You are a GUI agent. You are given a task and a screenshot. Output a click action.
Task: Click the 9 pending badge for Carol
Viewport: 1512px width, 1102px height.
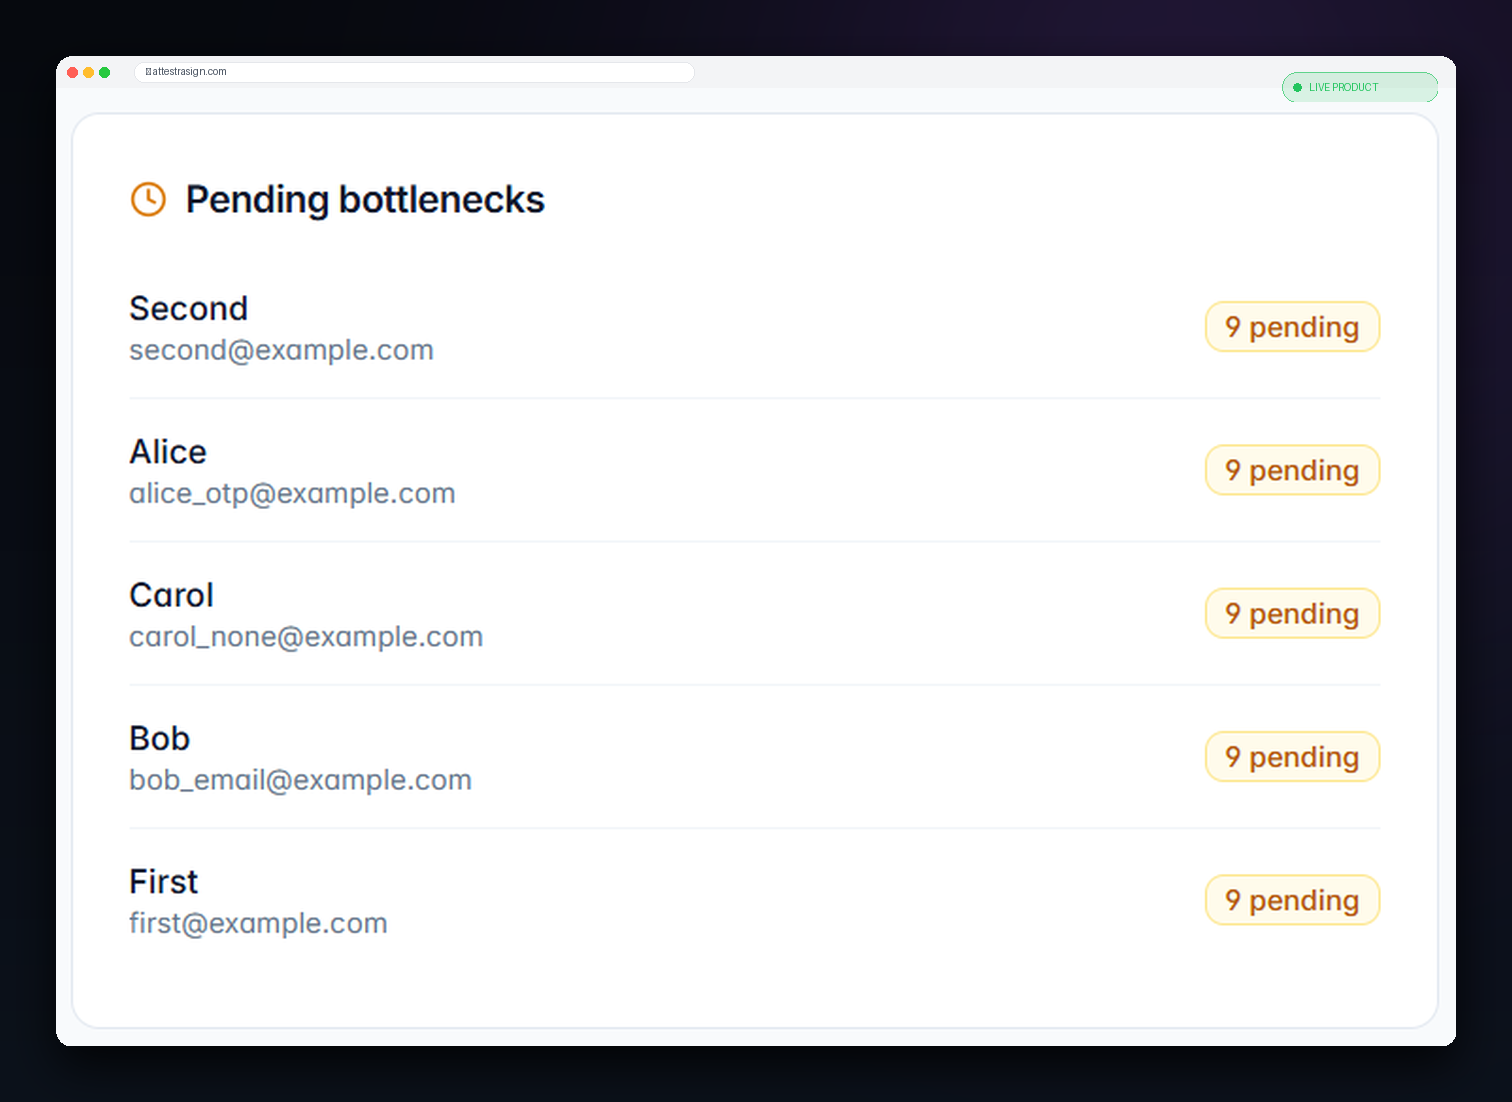tap(1292, 613)
